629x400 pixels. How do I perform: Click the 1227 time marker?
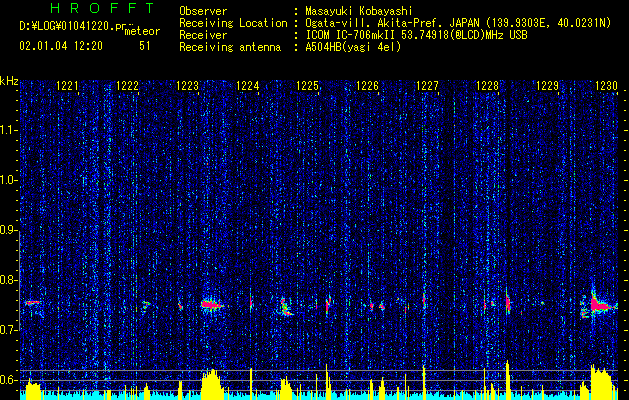427,86
